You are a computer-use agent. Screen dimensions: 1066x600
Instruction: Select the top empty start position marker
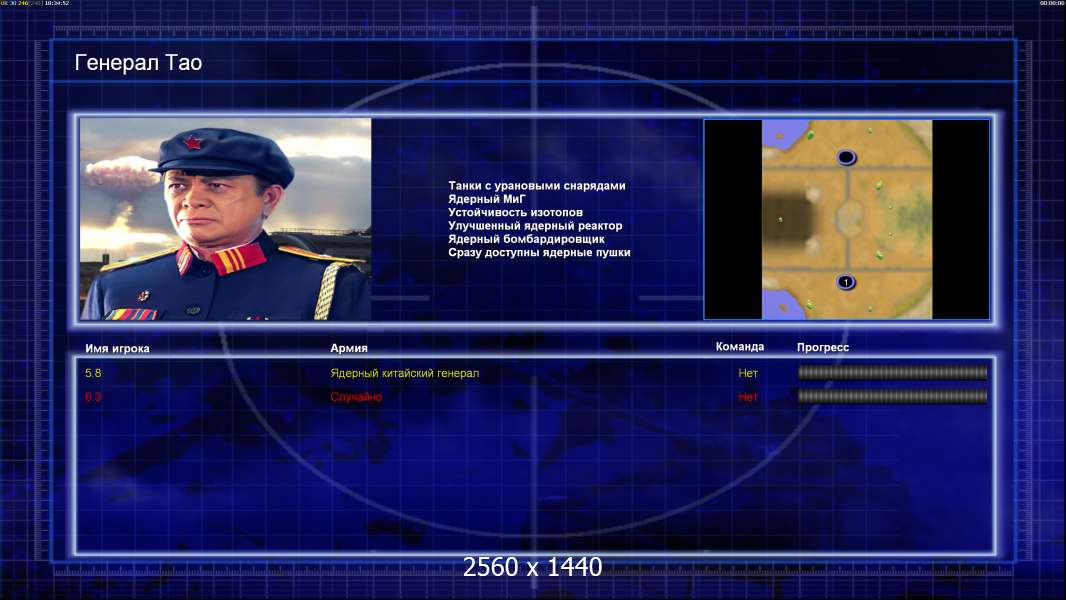(x=846, y=158)
